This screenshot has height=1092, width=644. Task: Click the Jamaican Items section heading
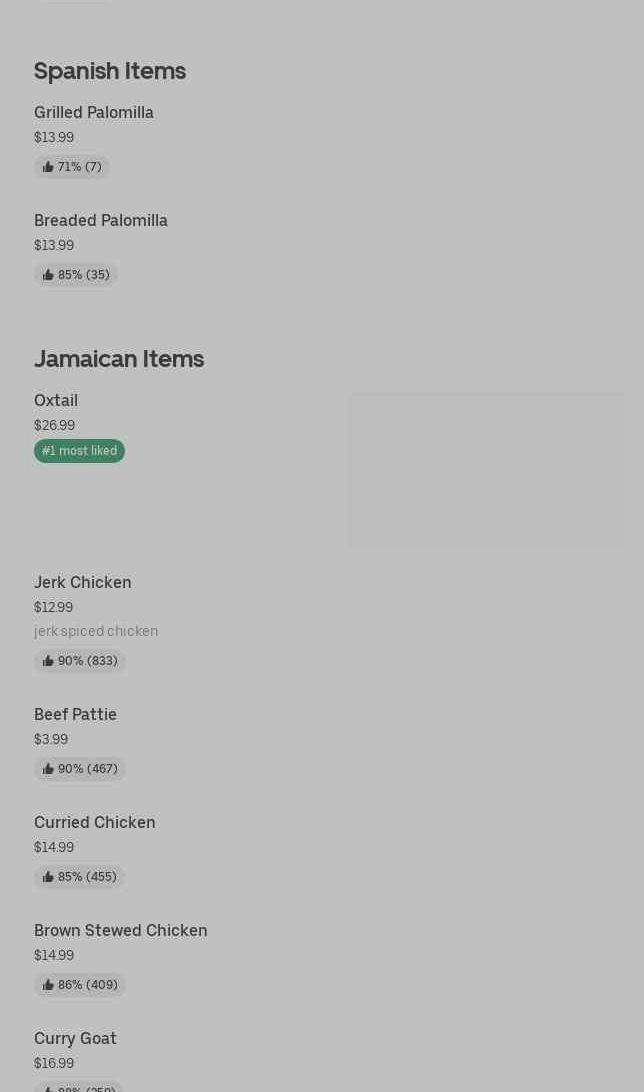(x=119, y=359)
